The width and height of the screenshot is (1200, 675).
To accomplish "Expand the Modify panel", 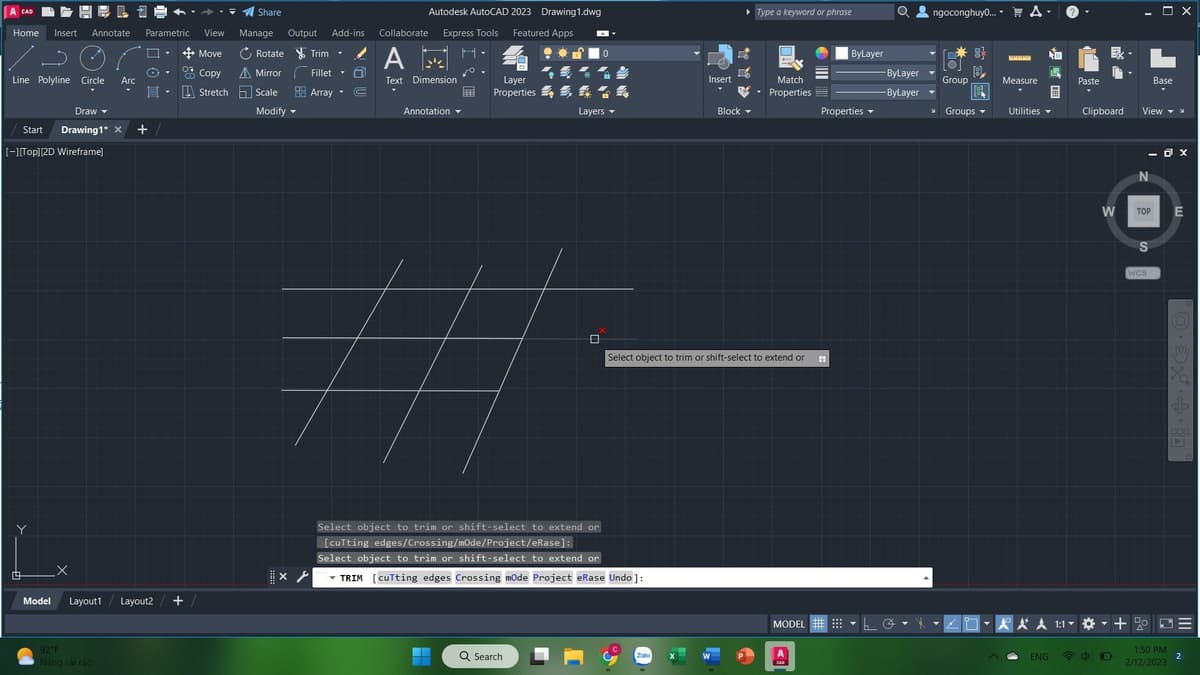I will tap(275, 111).
